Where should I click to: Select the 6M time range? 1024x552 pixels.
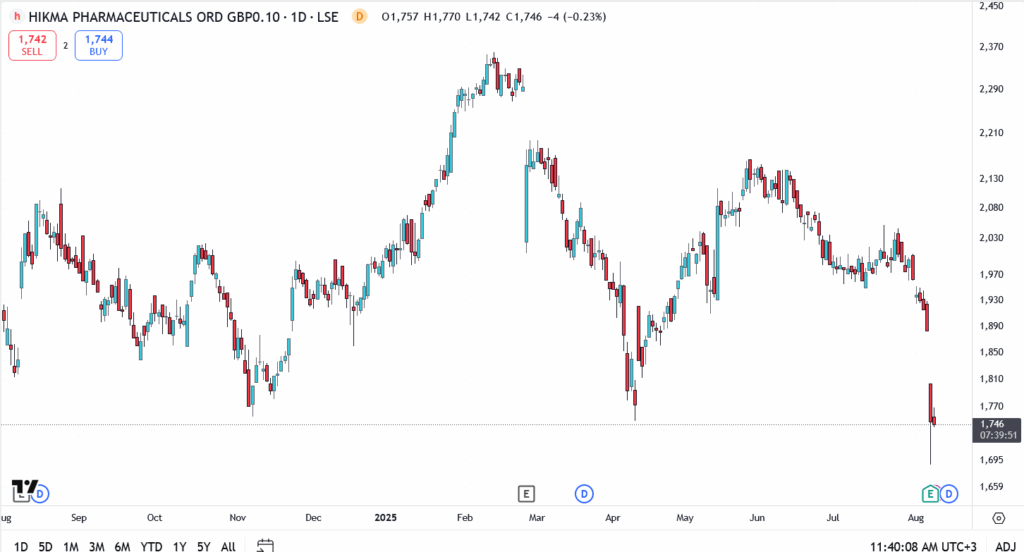(x=122, y=546)
